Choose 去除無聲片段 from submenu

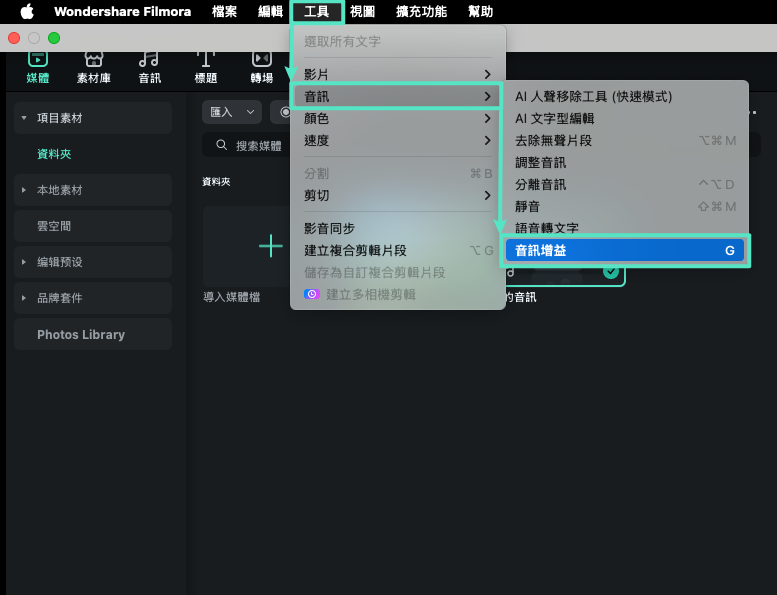(625, 140)
